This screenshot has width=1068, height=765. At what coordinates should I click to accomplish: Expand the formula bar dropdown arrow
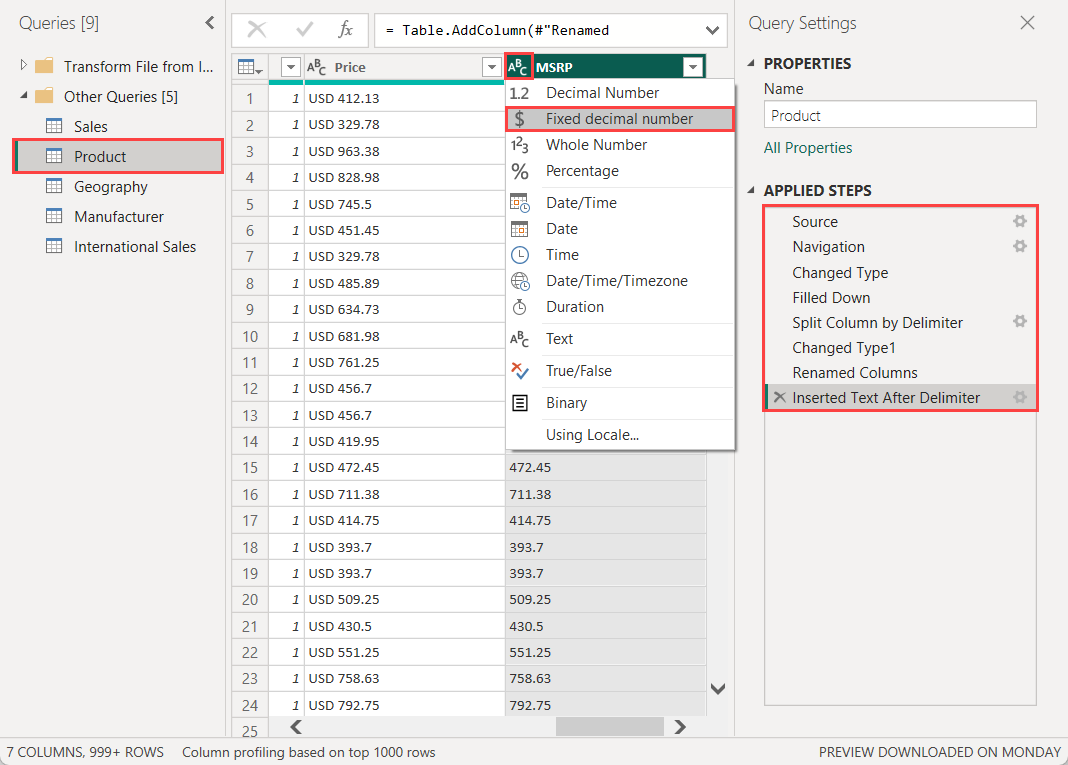point(712,30)
